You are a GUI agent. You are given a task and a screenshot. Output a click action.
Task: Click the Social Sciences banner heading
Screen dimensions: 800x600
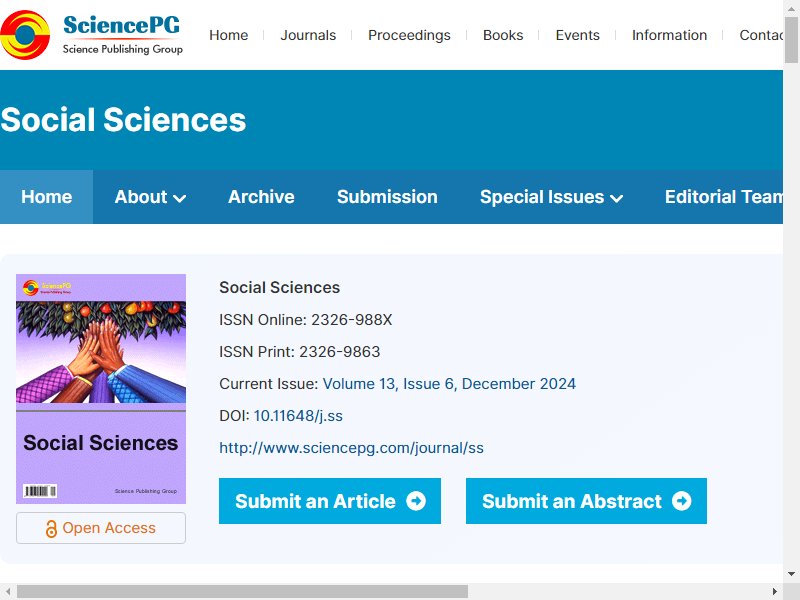click(123, 120)
